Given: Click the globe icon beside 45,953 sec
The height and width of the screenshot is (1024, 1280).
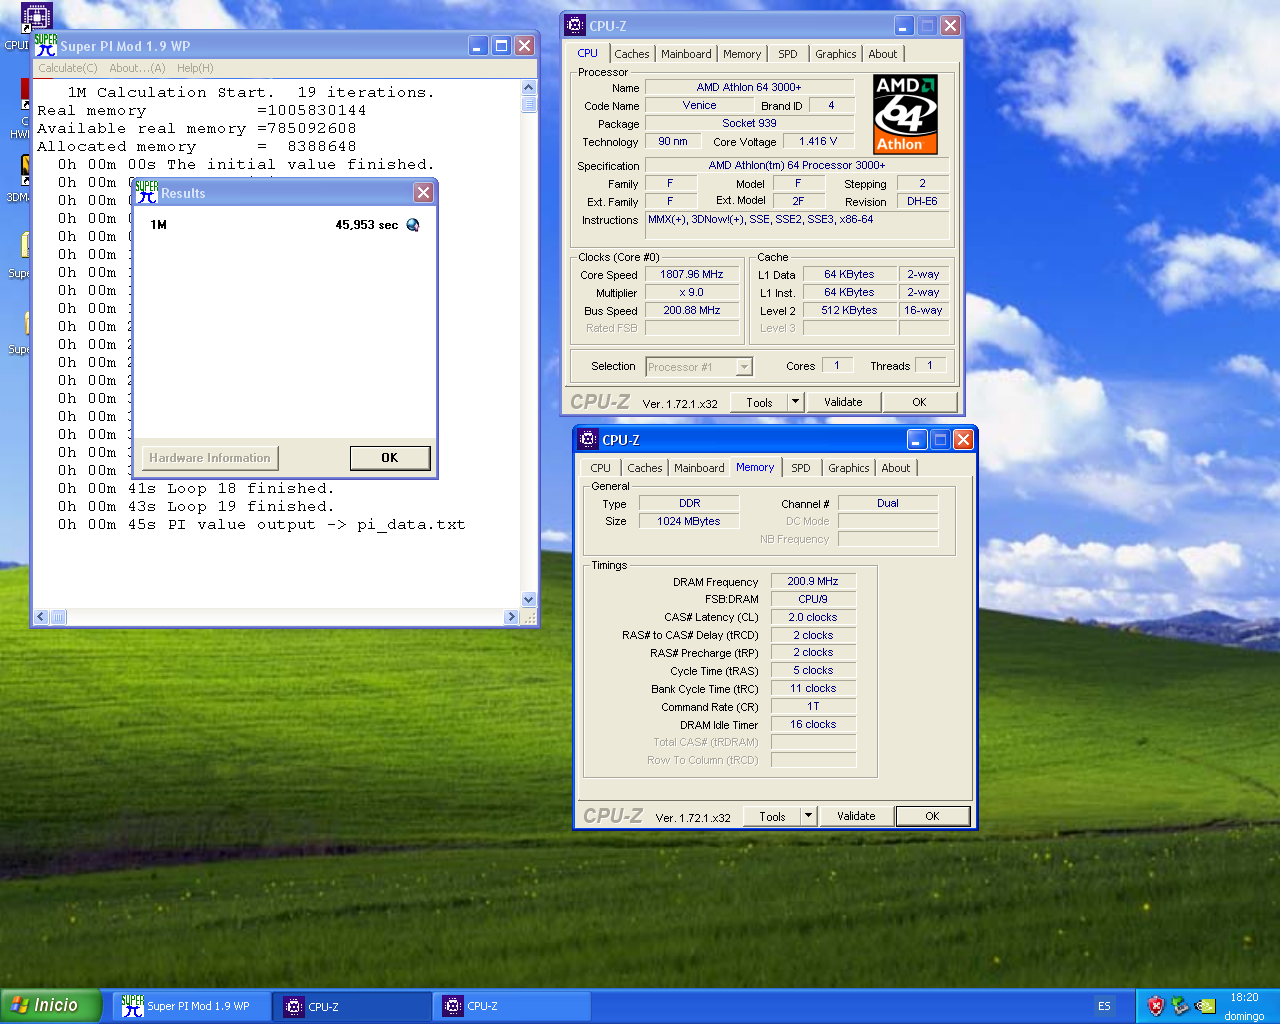Looking at the screenshot, I should coord(413,225).
